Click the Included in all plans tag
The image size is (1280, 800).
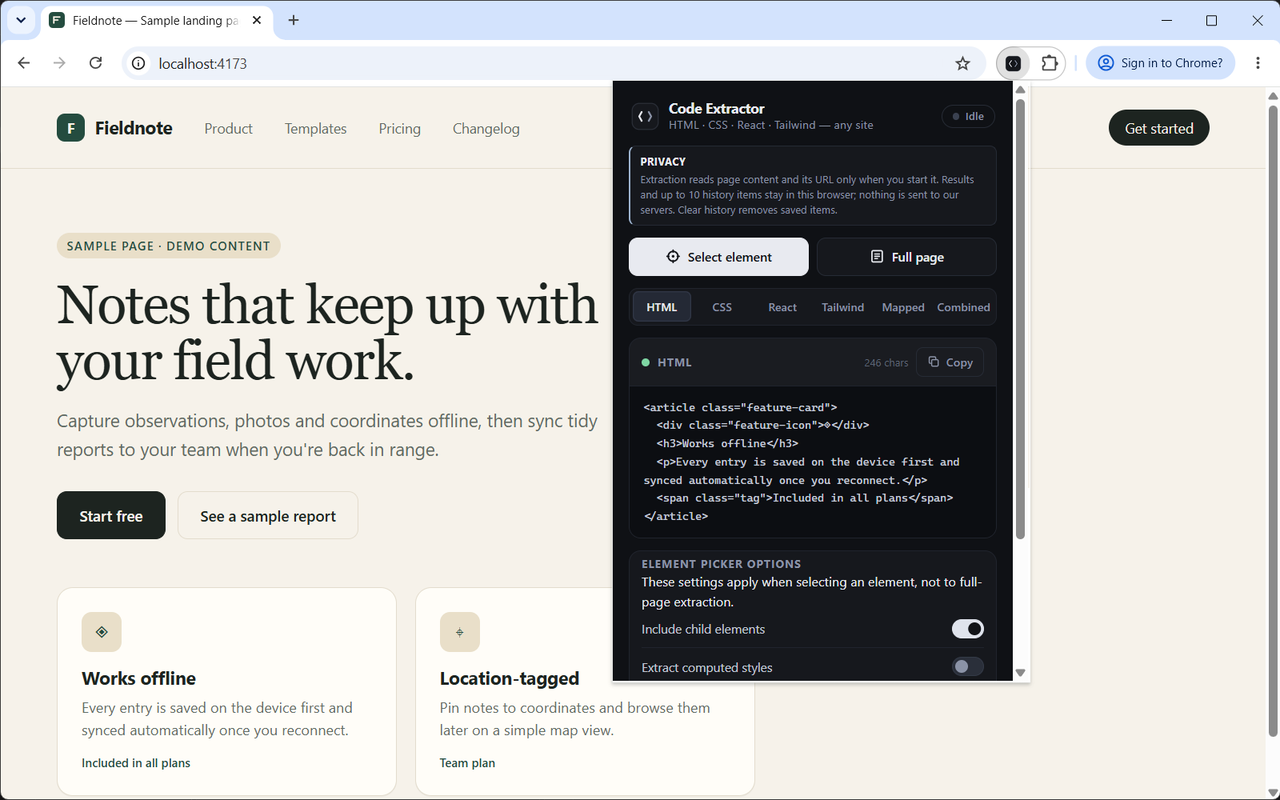[136, 763]
